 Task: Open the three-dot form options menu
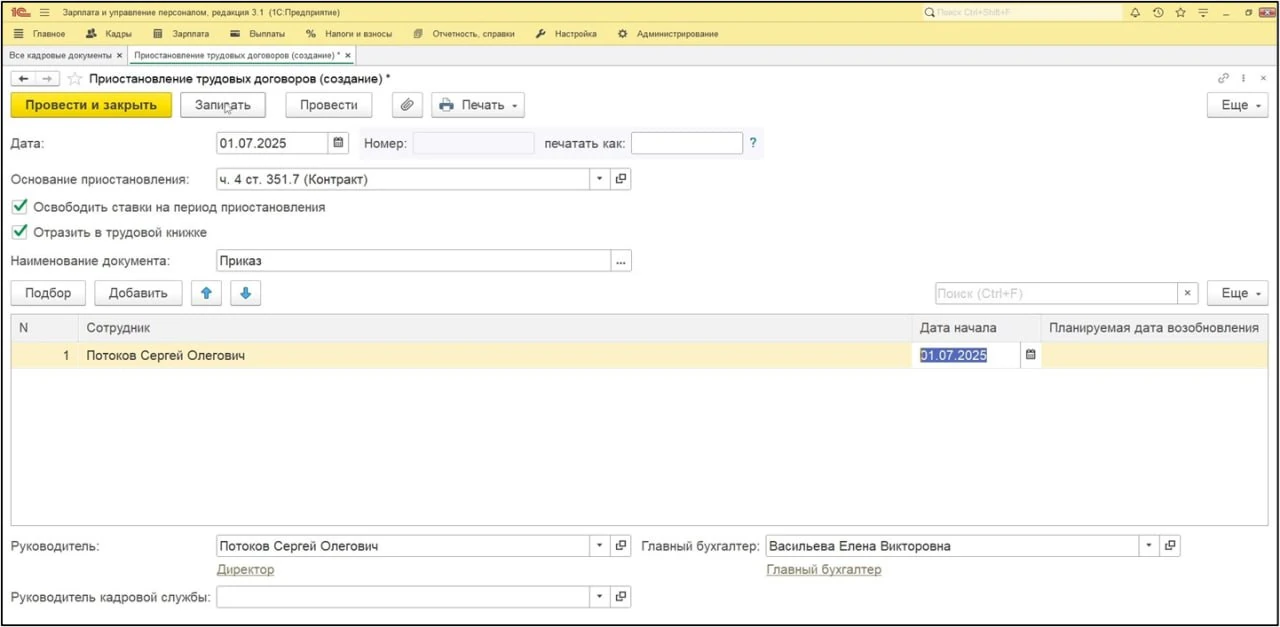(x=1244, y=78)
